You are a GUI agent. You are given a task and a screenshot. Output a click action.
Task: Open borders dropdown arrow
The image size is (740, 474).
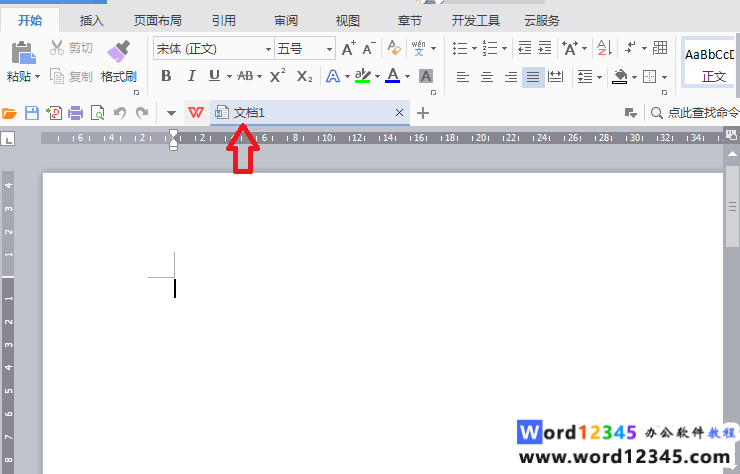(x=664, y=77)
